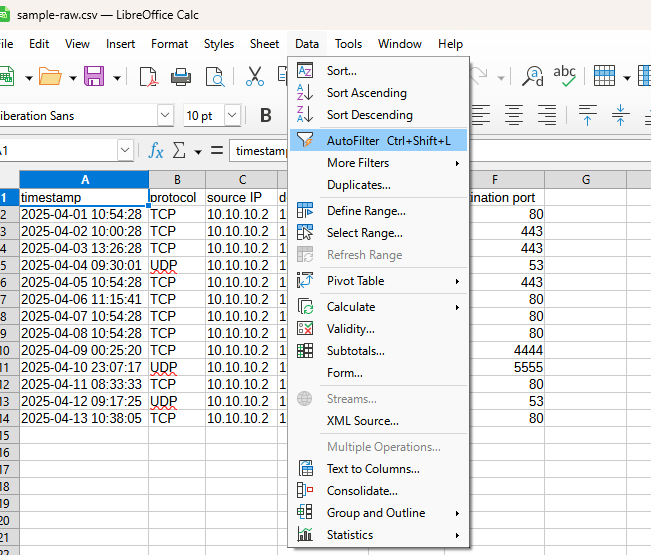This screenshot has width=651, height=555.
Task: Click the Validity option in menu
Action: 350,329
